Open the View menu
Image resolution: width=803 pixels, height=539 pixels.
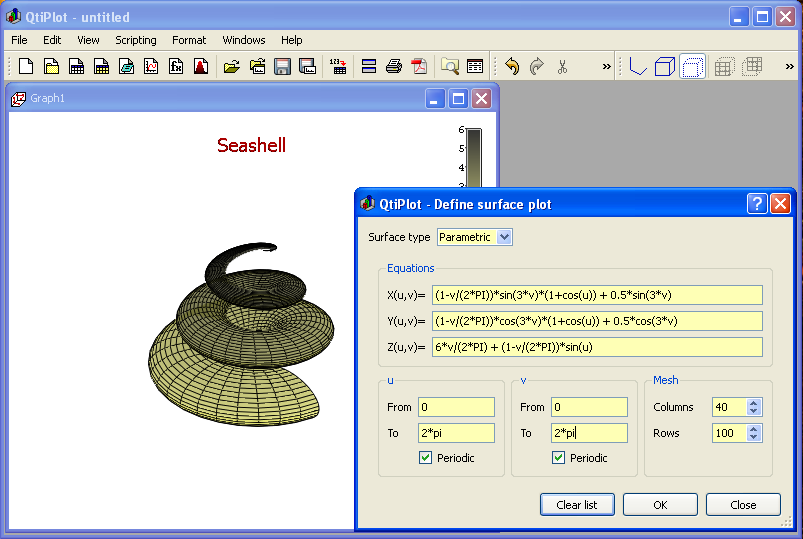tap(88, 40)
